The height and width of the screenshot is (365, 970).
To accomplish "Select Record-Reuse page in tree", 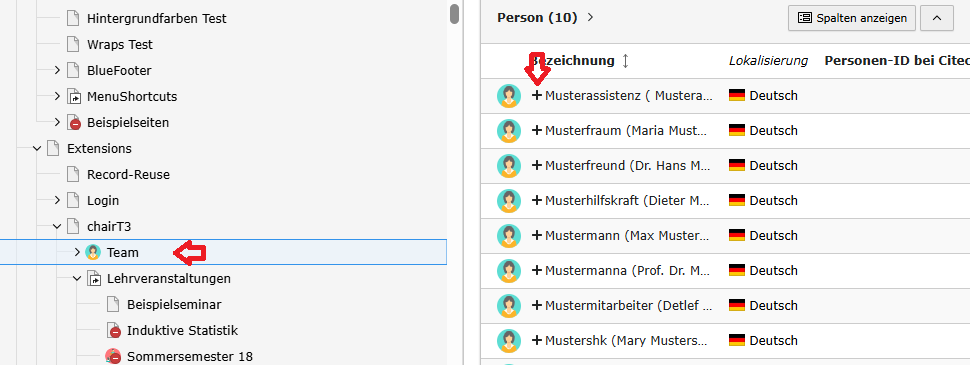I will click(x=128, y=174).
